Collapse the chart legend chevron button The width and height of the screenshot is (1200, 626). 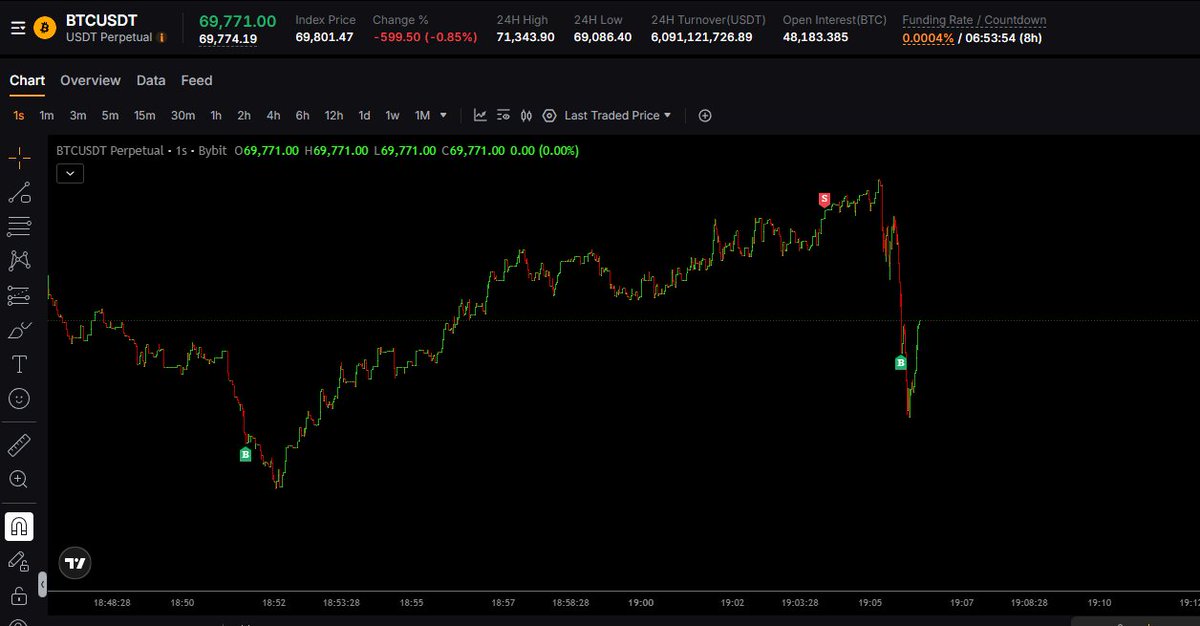click(x=70, y=173)
